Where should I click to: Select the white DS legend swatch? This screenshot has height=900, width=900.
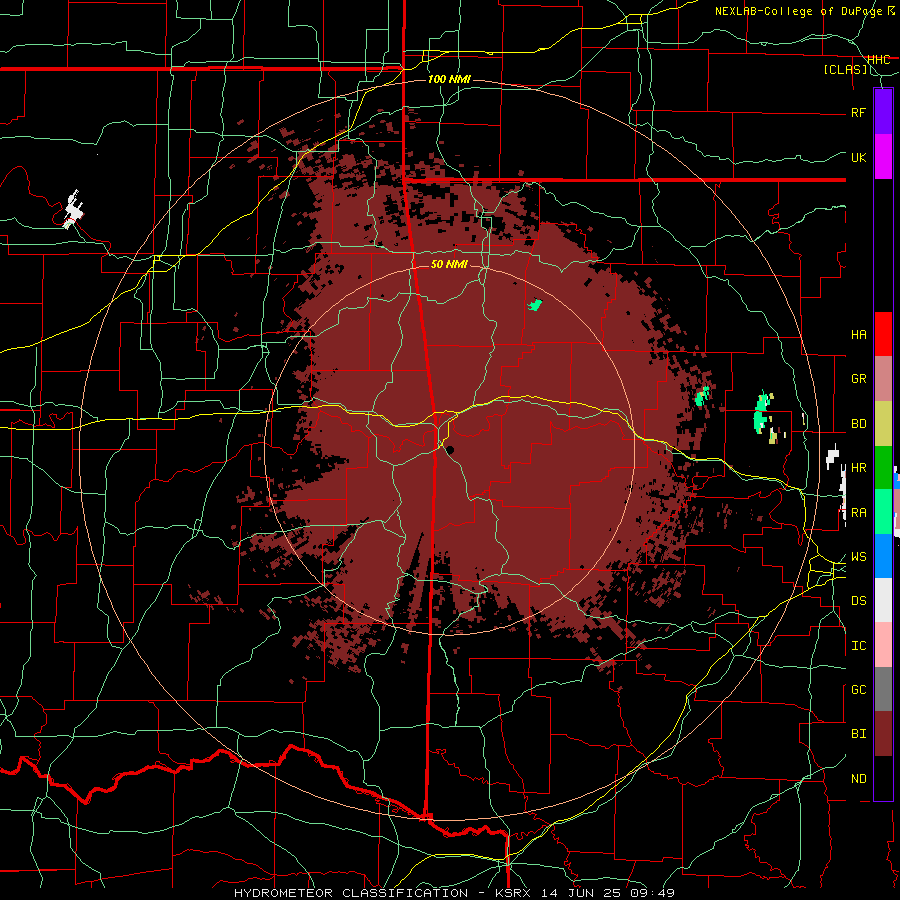(883, 600)
